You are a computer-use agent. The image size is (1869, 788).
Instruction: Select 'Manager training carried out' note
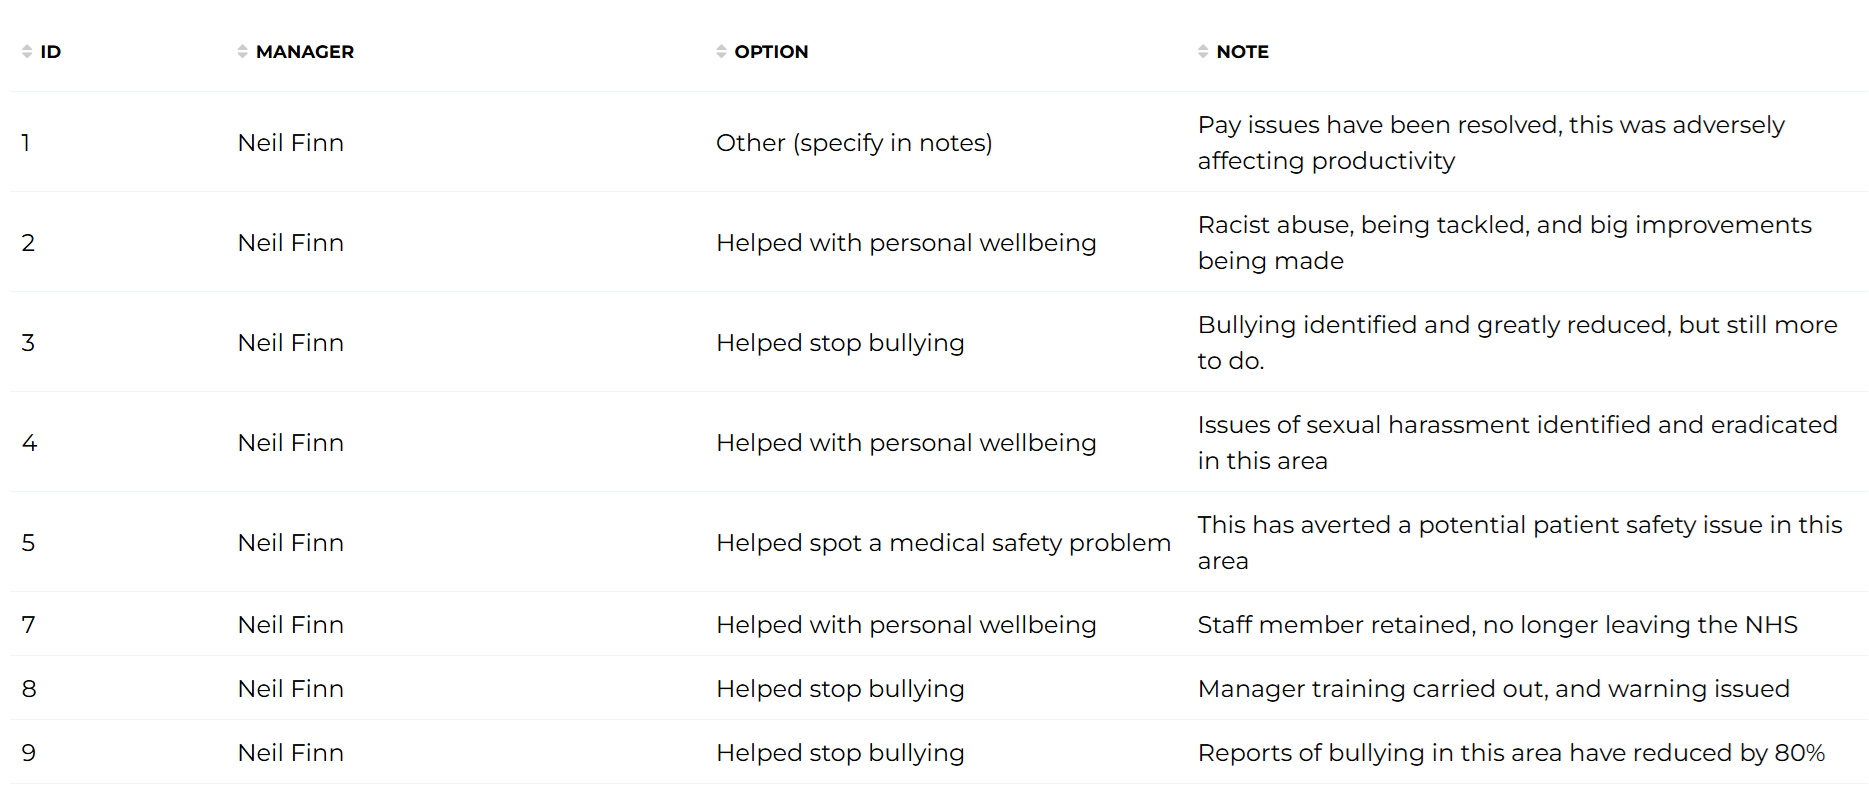tap(1493, 689)
